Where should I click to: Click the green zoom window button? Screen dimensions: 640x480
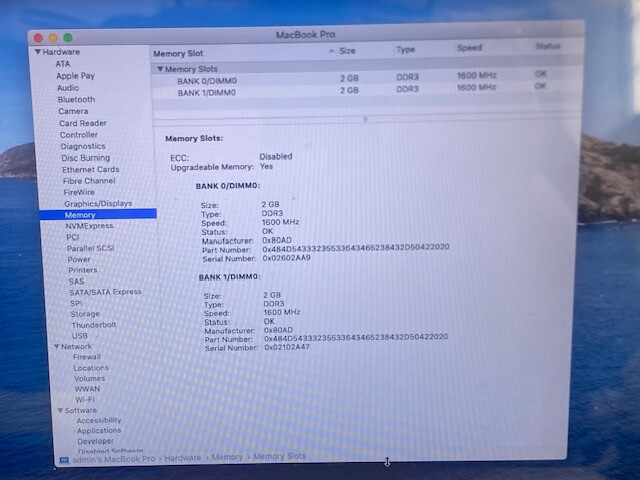(68, 38)
